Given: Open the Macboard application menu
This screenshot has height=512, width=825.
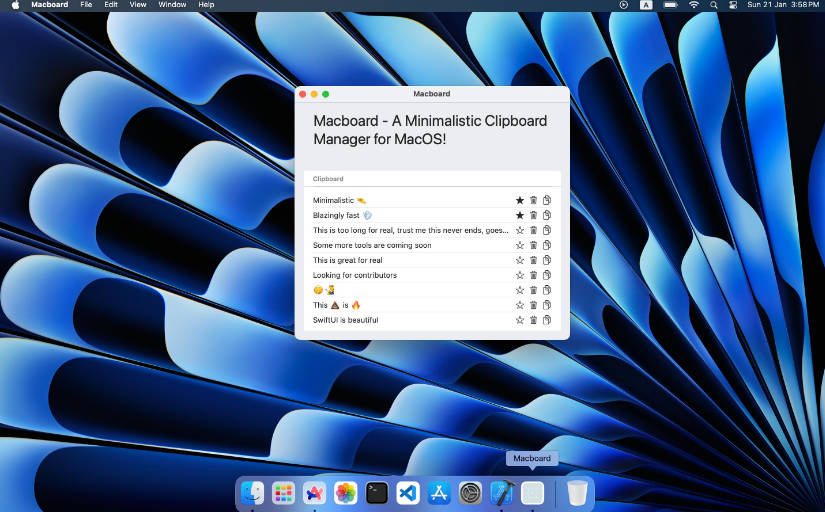Looking at the screenshot, I should click(49, 5).
